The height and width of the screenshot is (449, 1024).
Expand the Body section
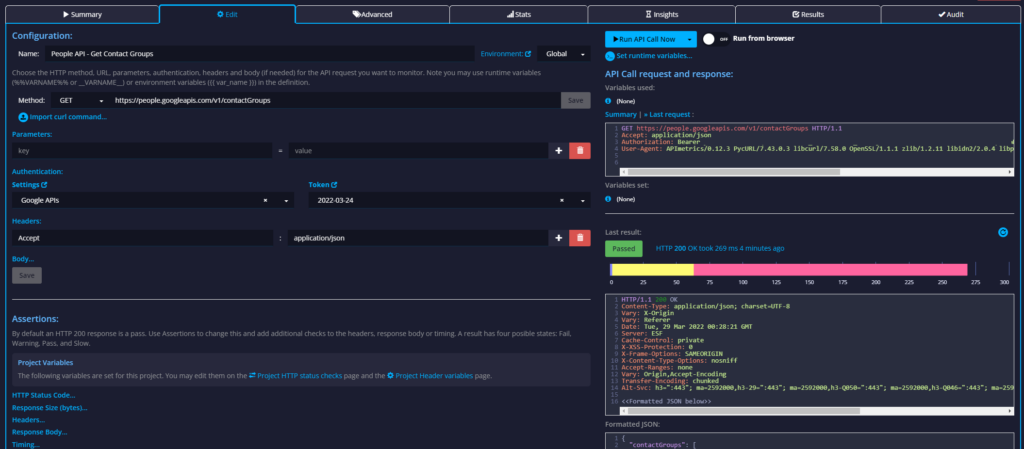tap(23, 259)
